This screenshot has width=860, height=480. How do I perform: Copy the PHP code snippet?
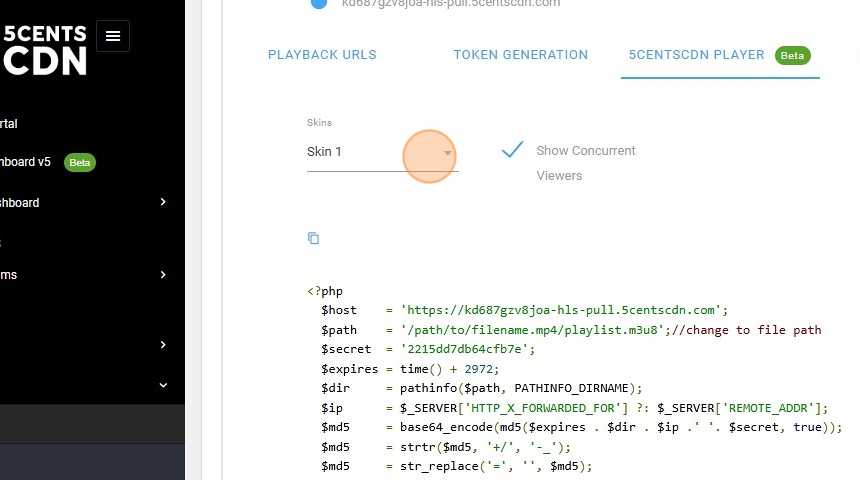[313, 238]
